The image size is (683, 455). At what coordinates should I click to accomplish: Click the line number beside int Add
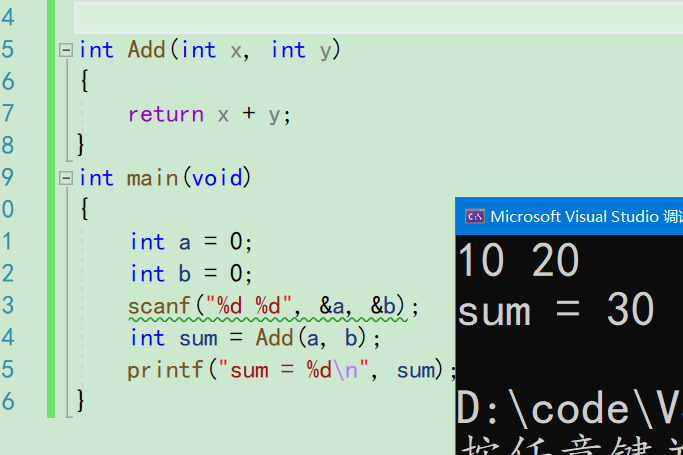point(8,50)
